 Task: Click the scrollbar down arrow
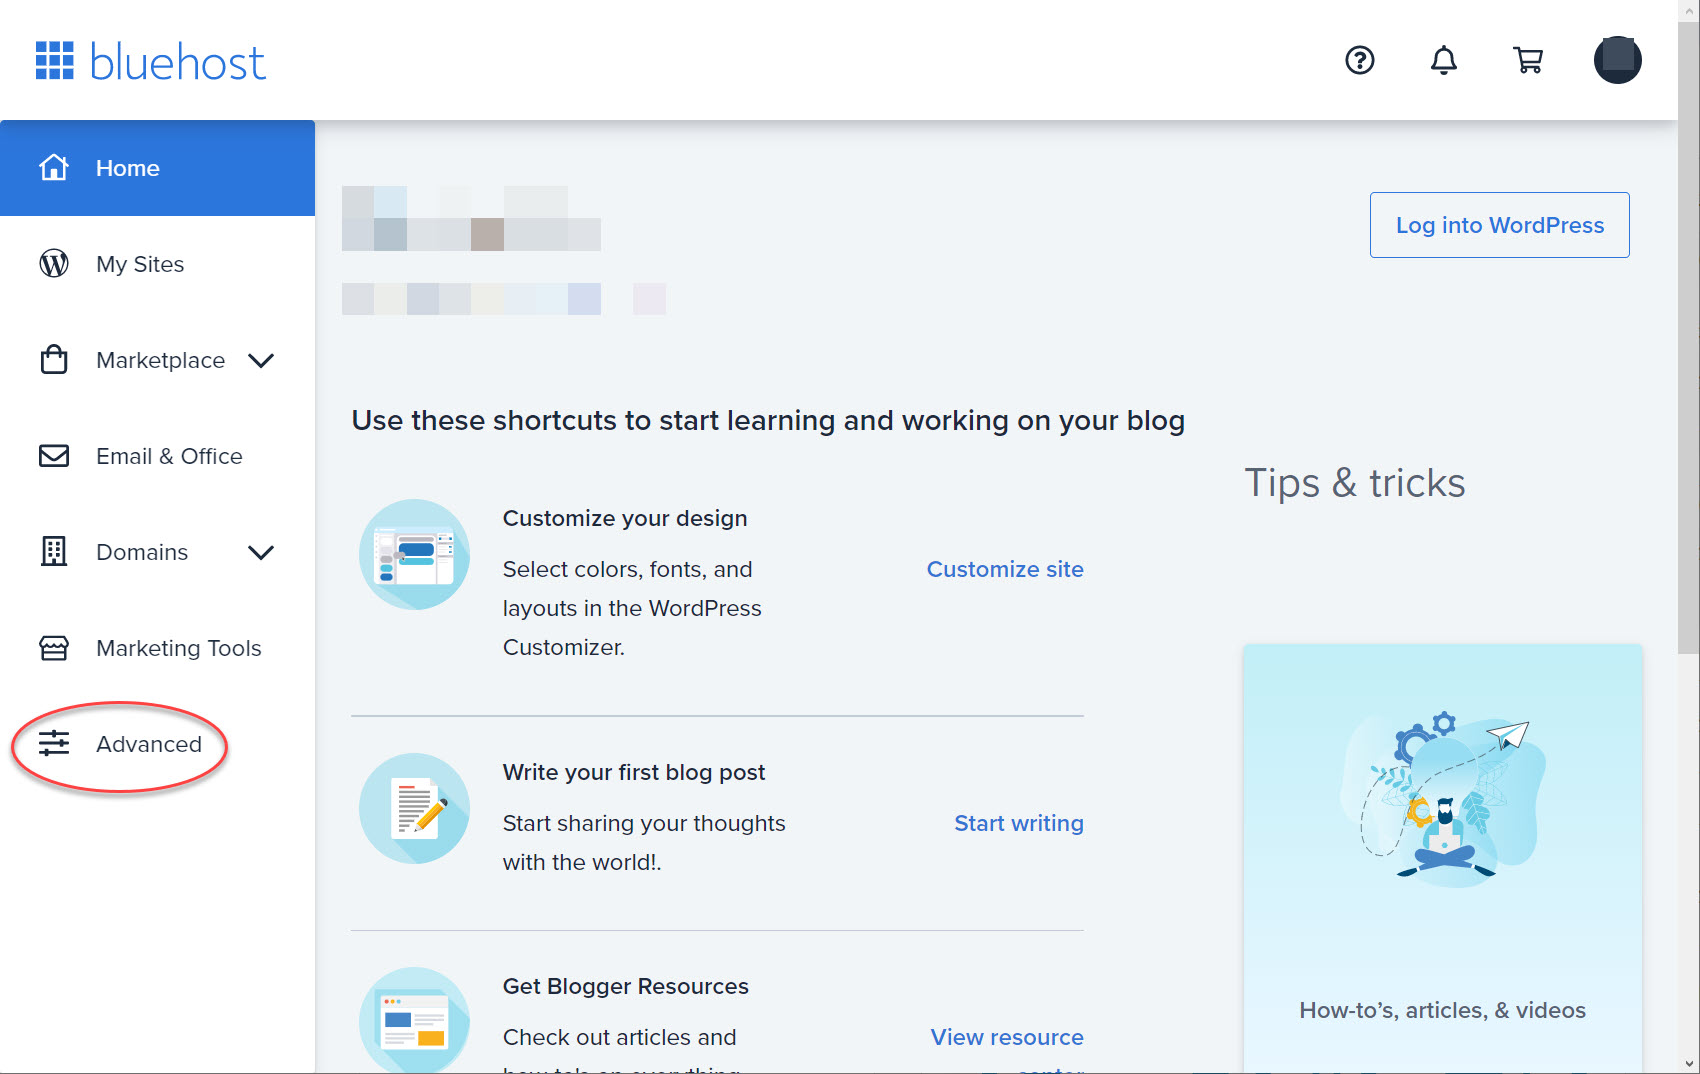(1689, 1064)
